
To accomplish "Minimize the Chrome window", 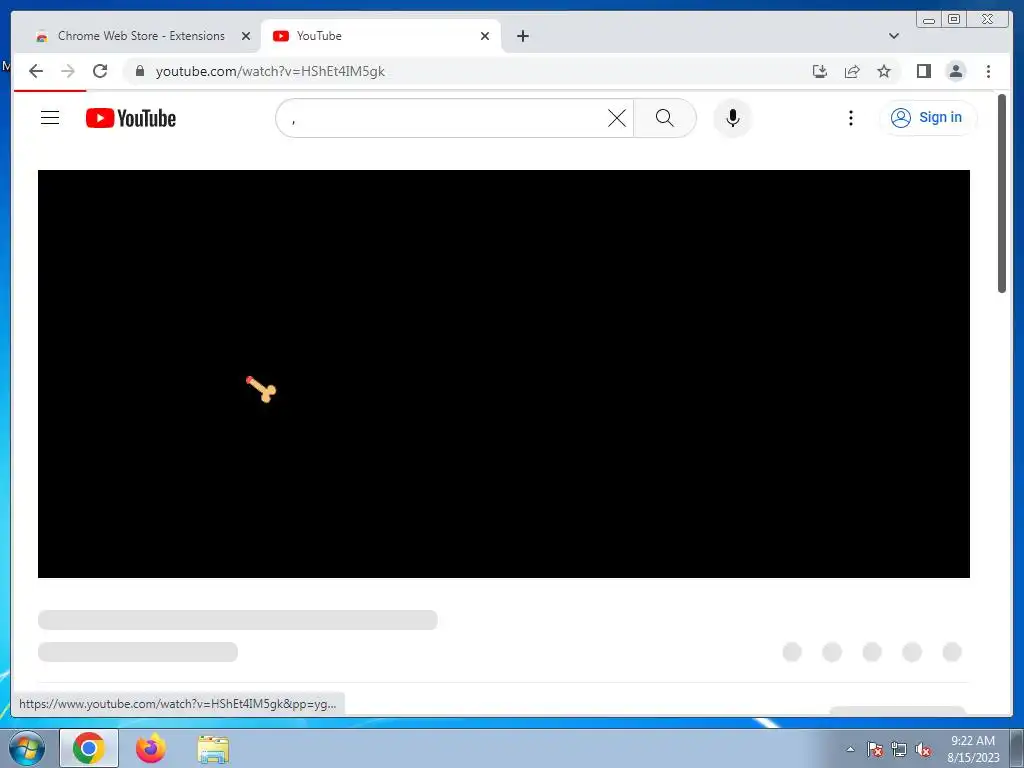I will click(x=929, y=20).
